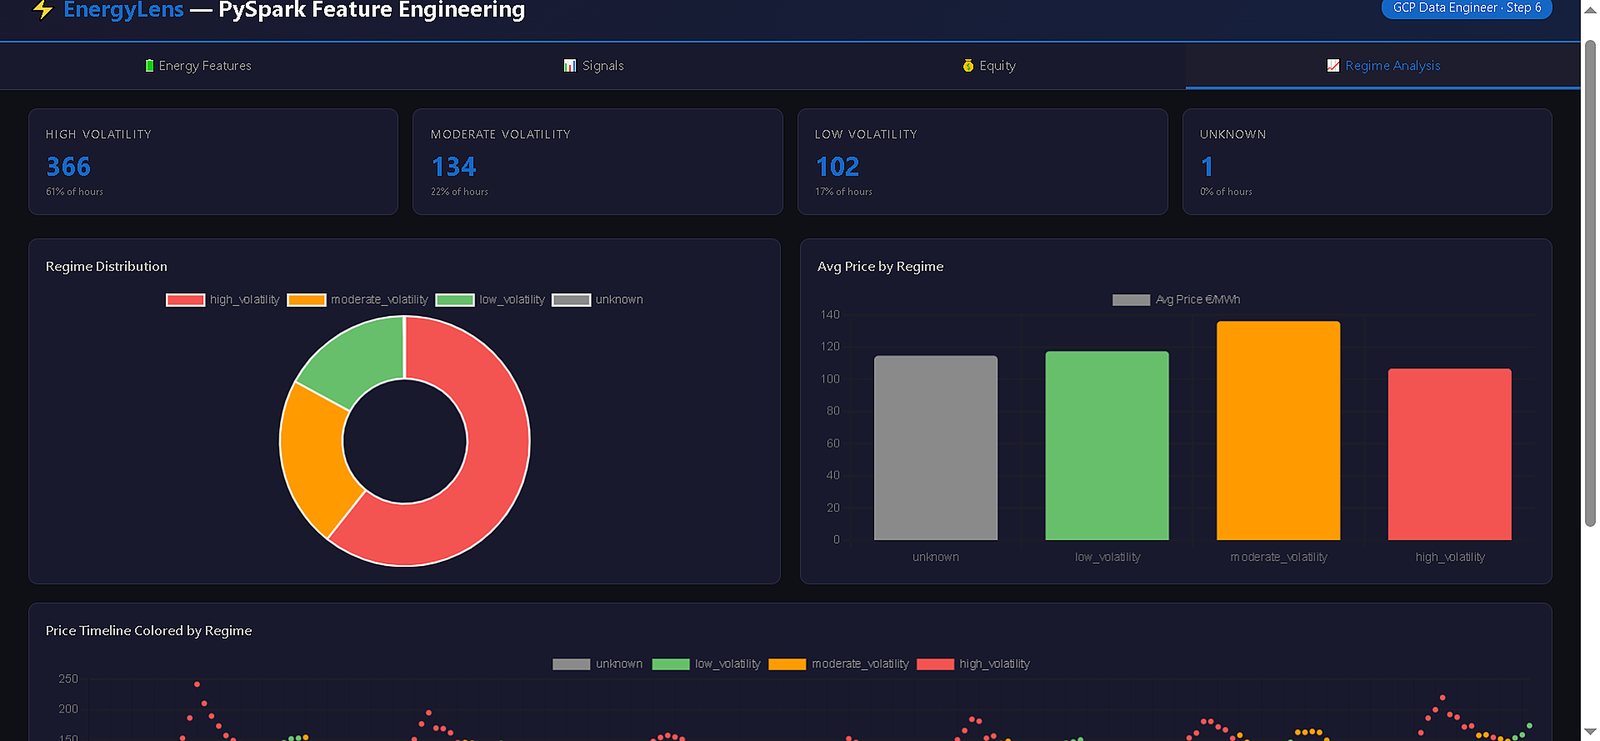This screenshot has height=741, width=1600.
Task: Click the High Volatility value 366
Action: [x=68, y=167]
